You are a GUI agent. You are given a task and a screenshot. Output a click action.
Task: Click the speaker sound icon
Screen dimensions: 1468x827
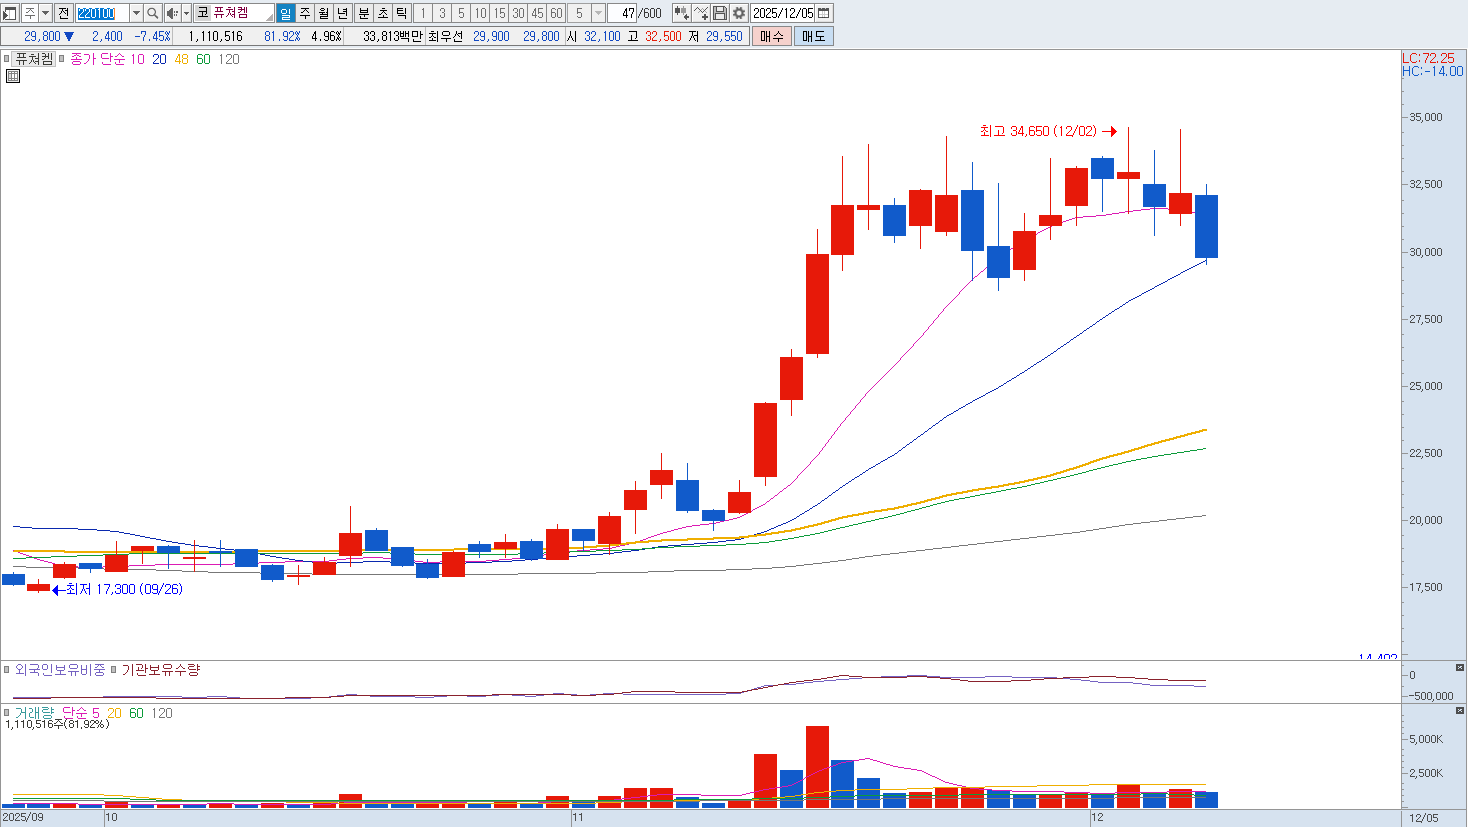point(171,13)
